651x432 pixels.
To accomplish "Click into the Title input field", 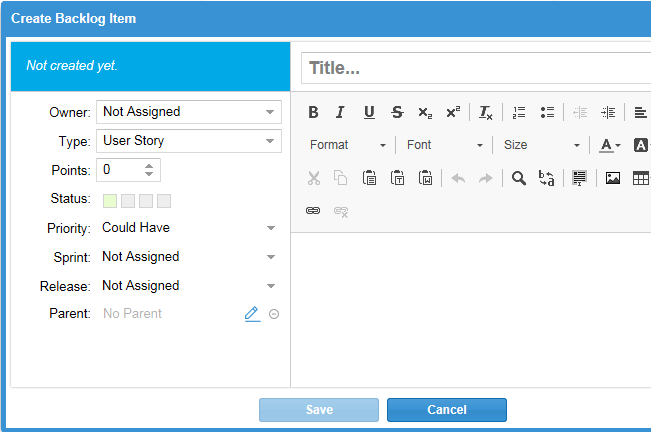I will click(x=475, y=68).
